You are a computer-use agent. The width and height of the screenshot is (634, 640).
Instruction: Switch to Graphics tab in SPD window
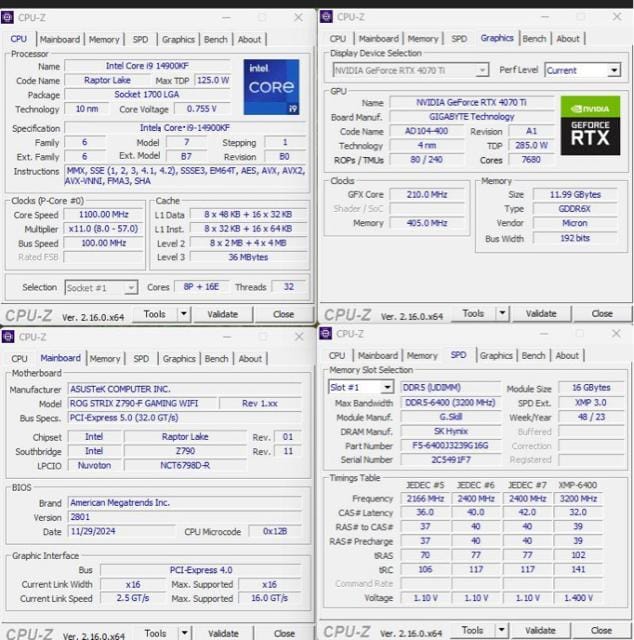[496, 356]
